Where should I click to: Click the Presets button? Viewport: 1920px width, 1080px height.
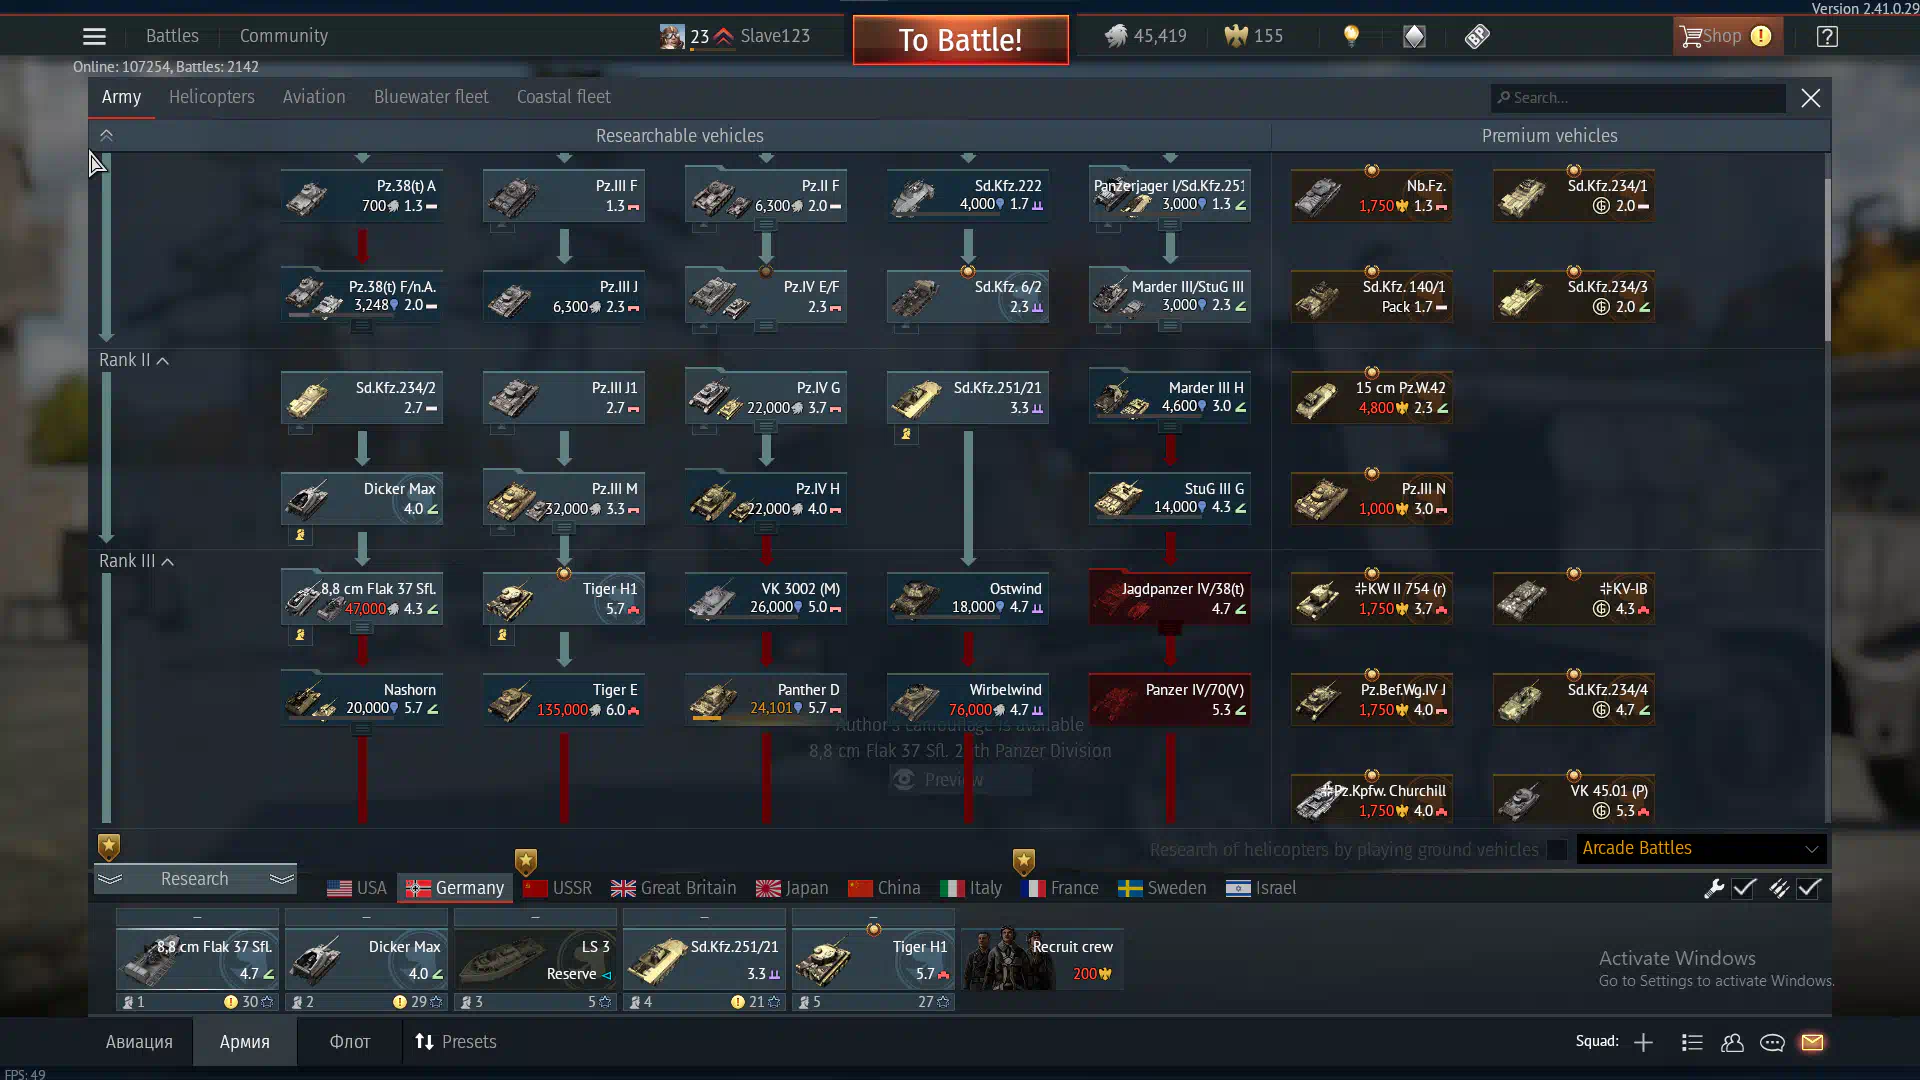(x=456, y=1042)
